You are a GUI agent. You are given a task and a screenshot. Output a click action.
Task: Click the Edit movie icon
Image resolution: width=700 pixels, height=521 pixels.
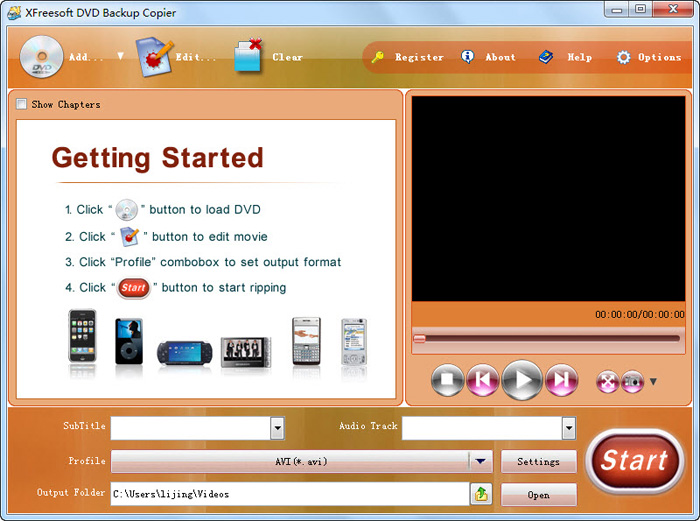coord(154,57)
